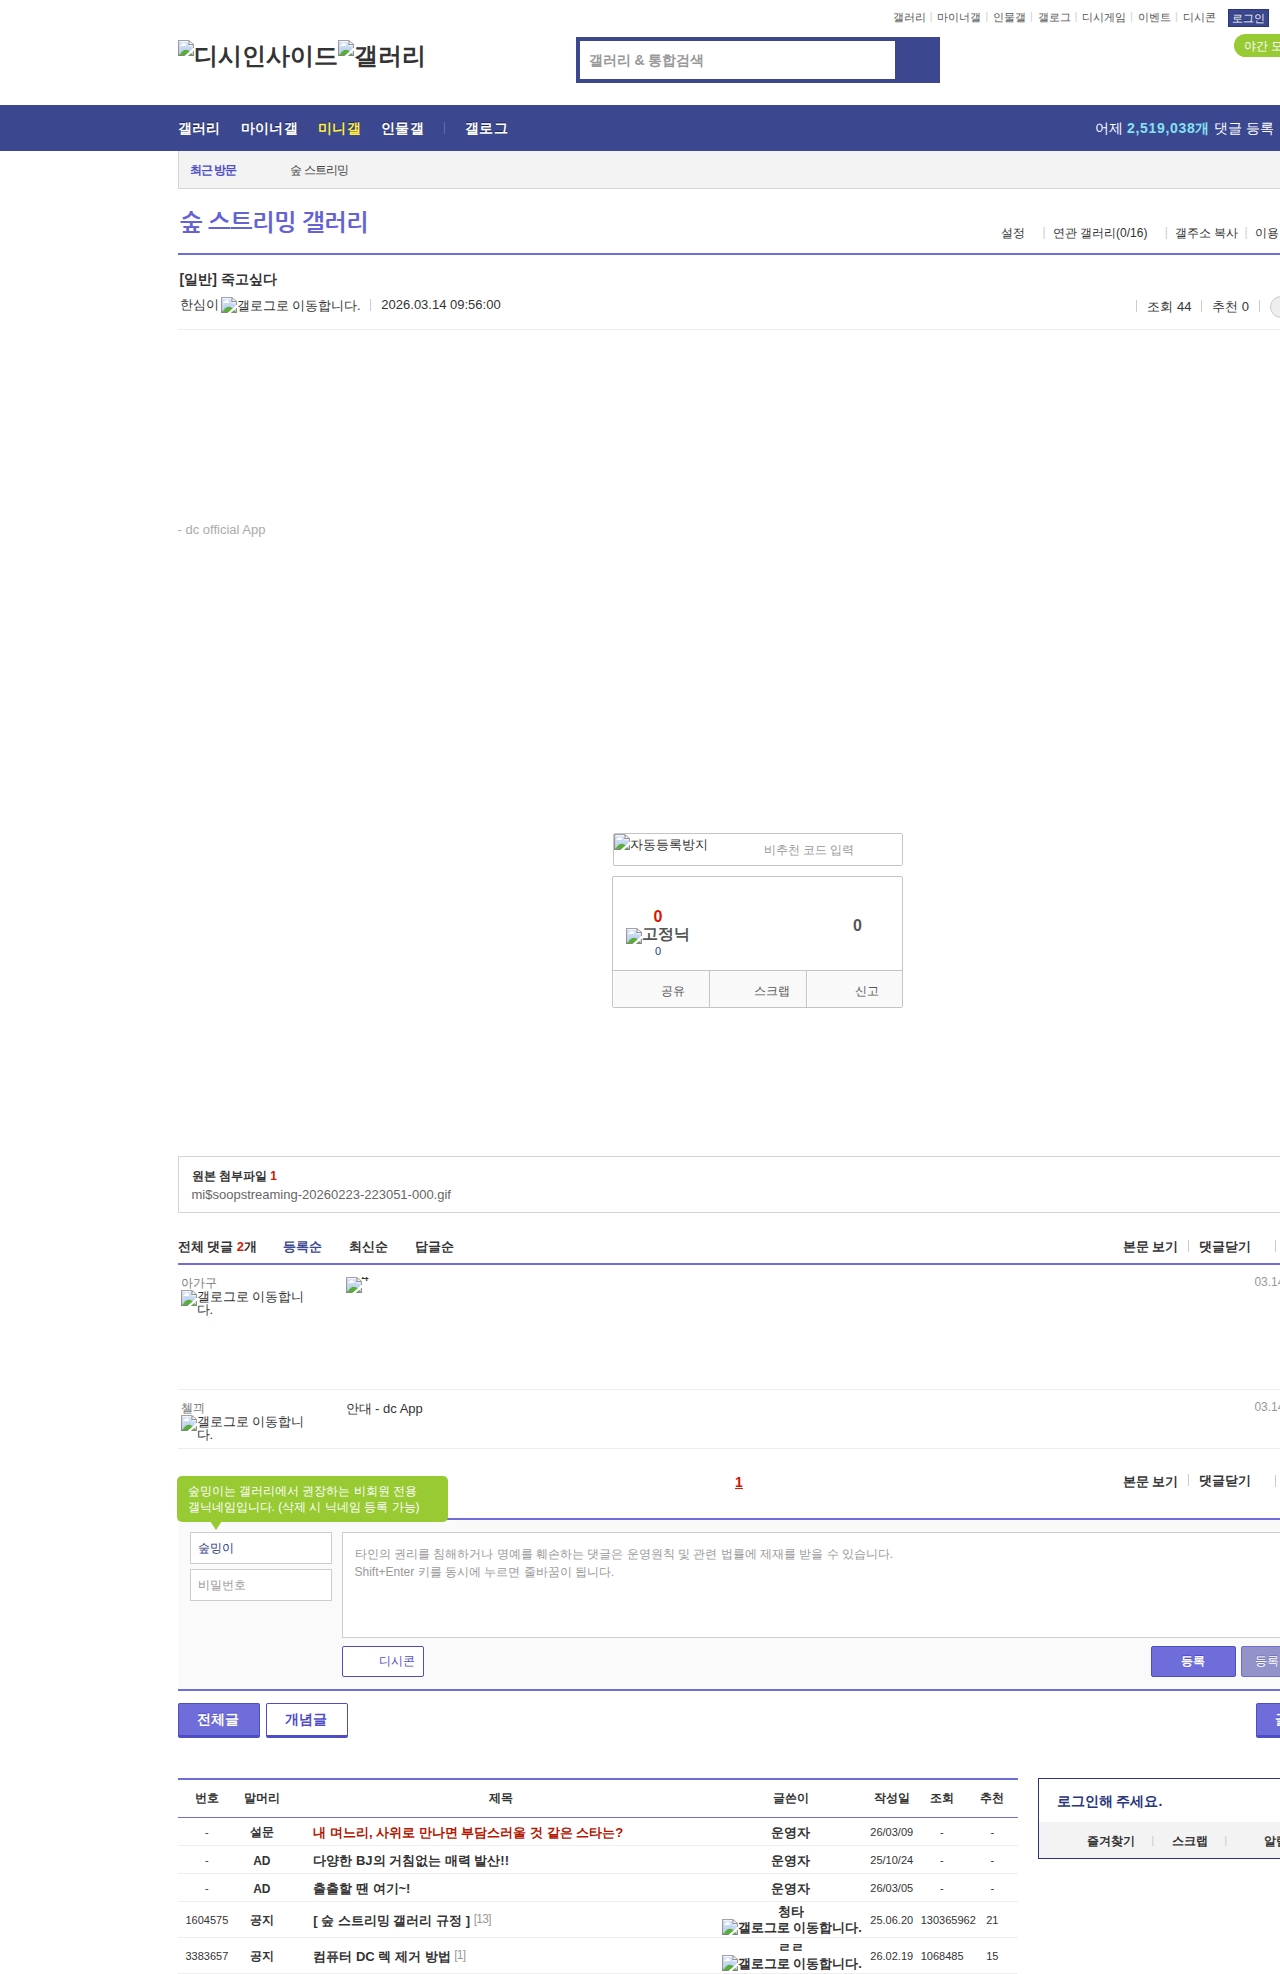Screen dimensions: 1280x1974
Task: Switch to the 마이너갤 nav tab
Action: point(269,128)
